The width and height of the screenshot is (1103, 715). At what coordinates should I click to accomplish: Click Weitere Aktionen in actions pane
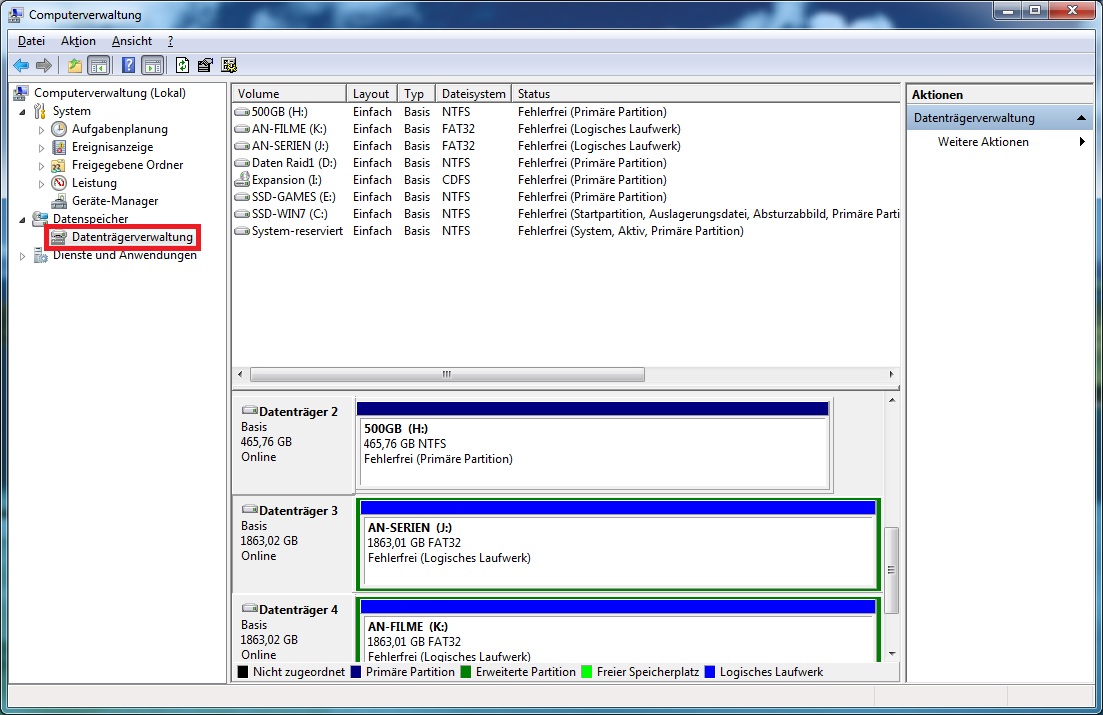[x=983, y=142]
